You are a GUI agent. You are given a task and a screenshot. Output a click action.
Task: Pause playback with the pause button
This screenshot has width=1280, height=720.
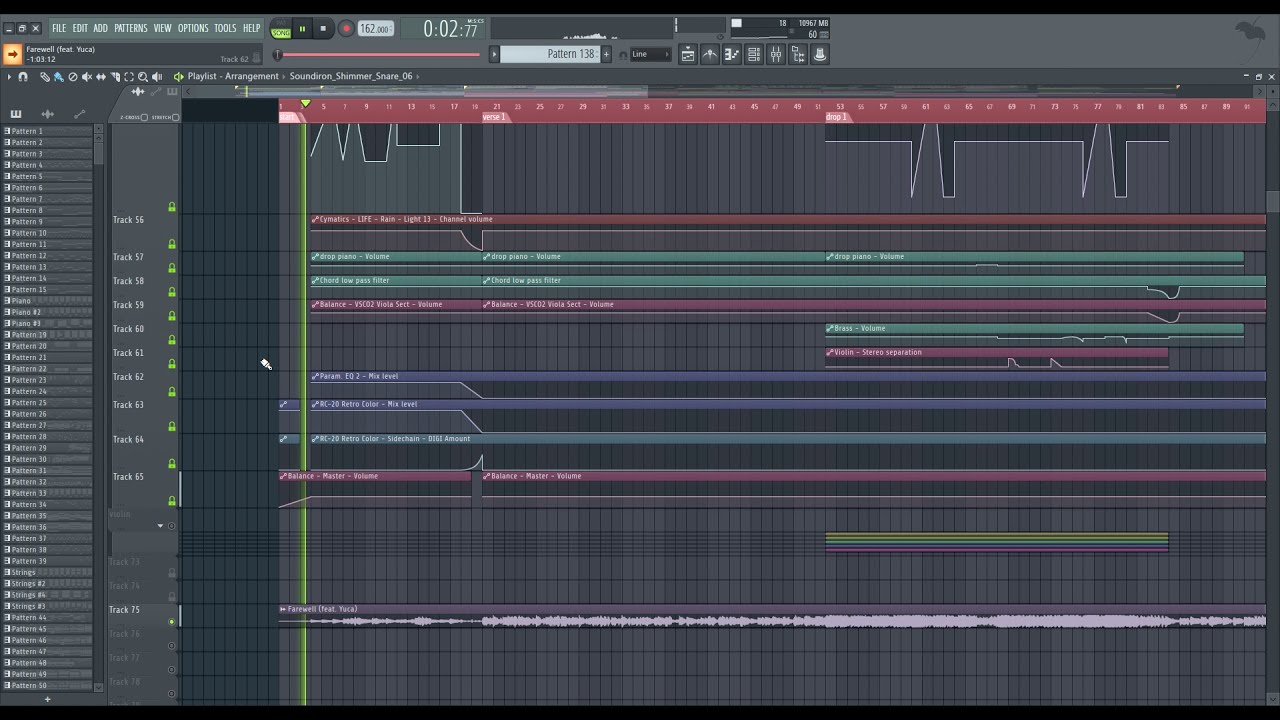(x=302, y=29)
